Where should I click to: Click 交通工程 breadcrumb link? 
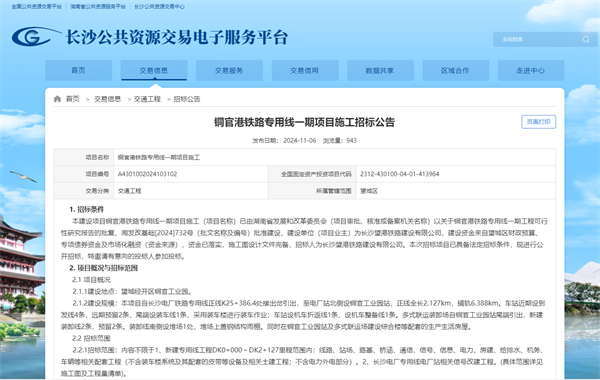[x=147, y=99]
